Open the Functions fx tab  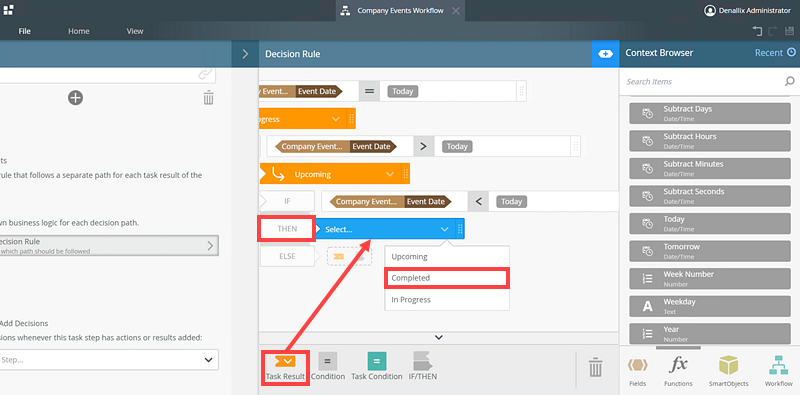[x=678, y=371]
